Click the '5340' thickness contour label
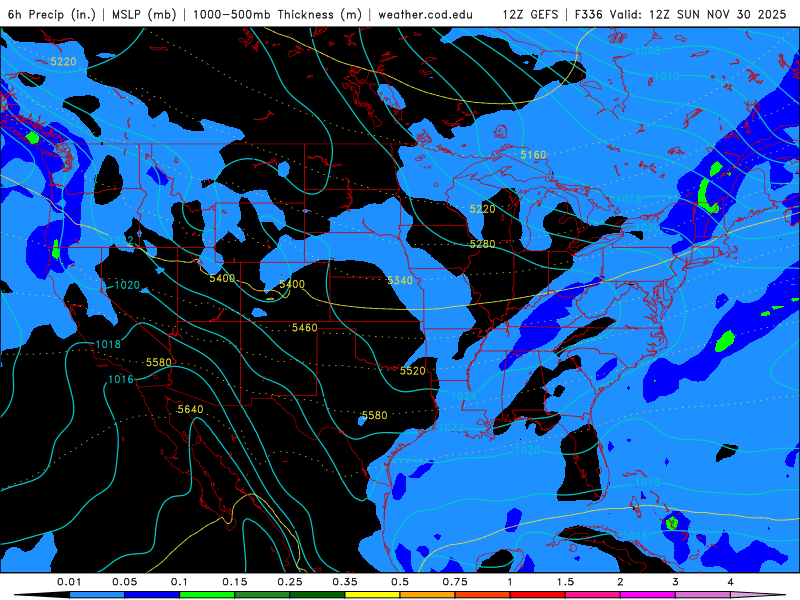800x600 pixels. pyautogui.click(x=400, y=280)
